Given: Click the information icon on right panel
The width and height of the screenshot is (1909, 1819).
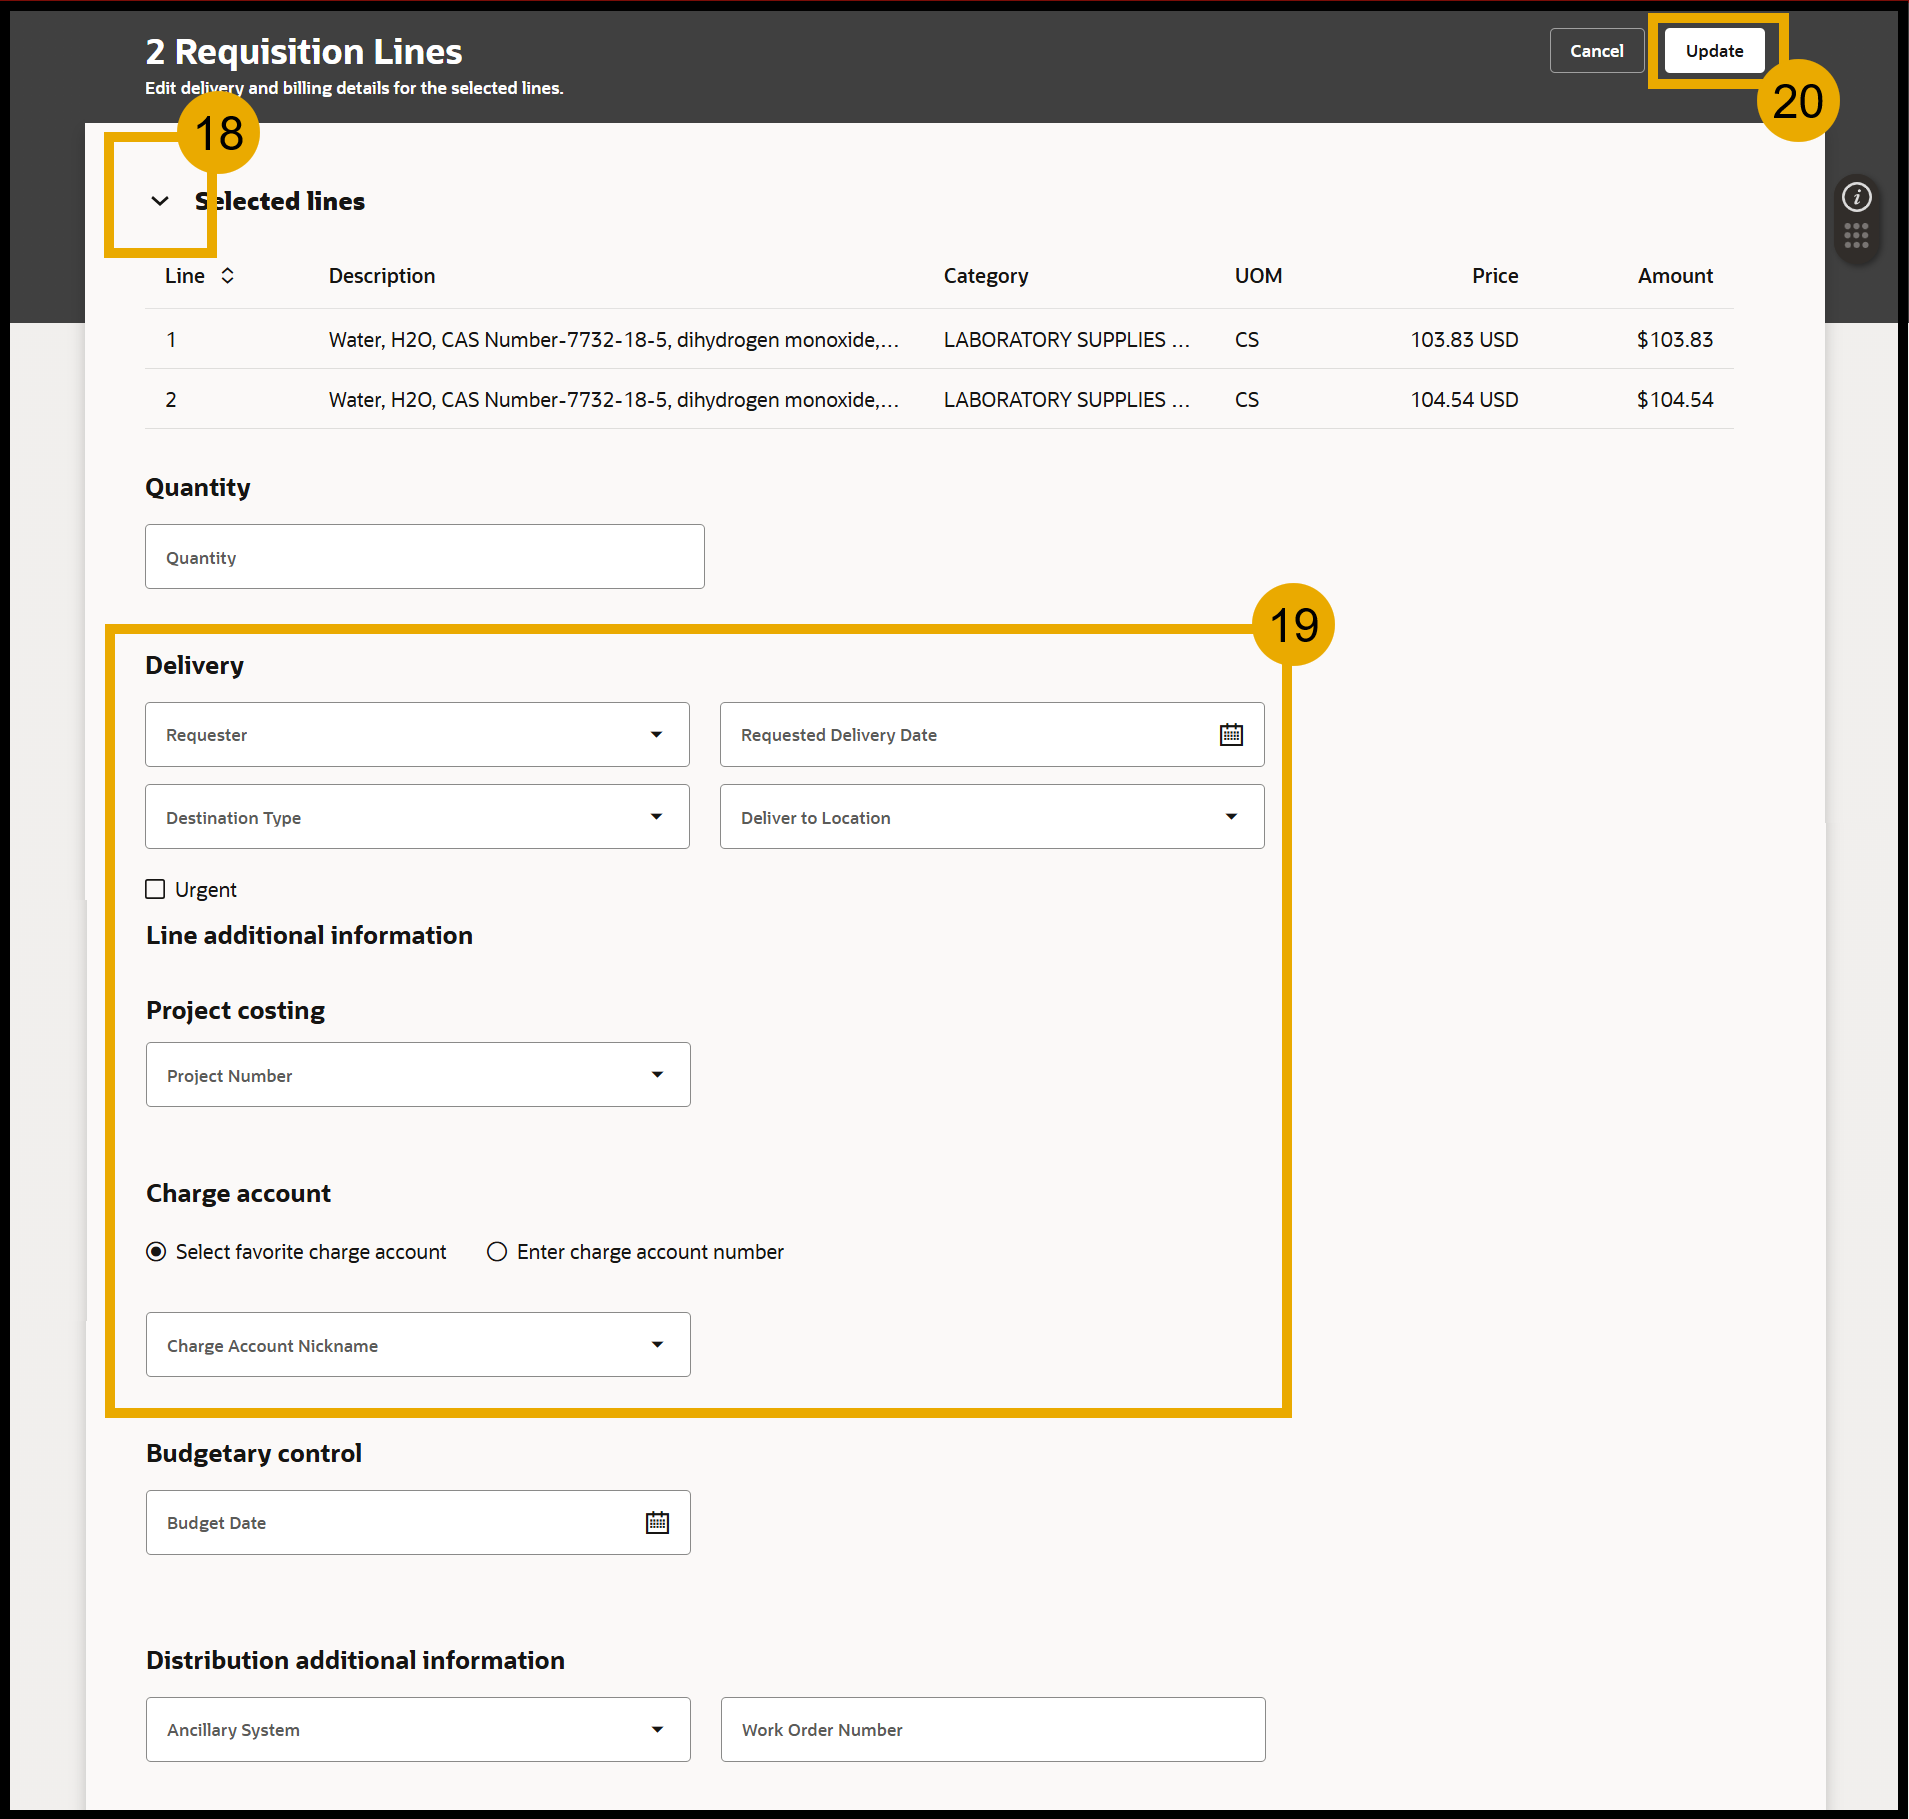Looking at the screenshot, I should point(1856,197).
